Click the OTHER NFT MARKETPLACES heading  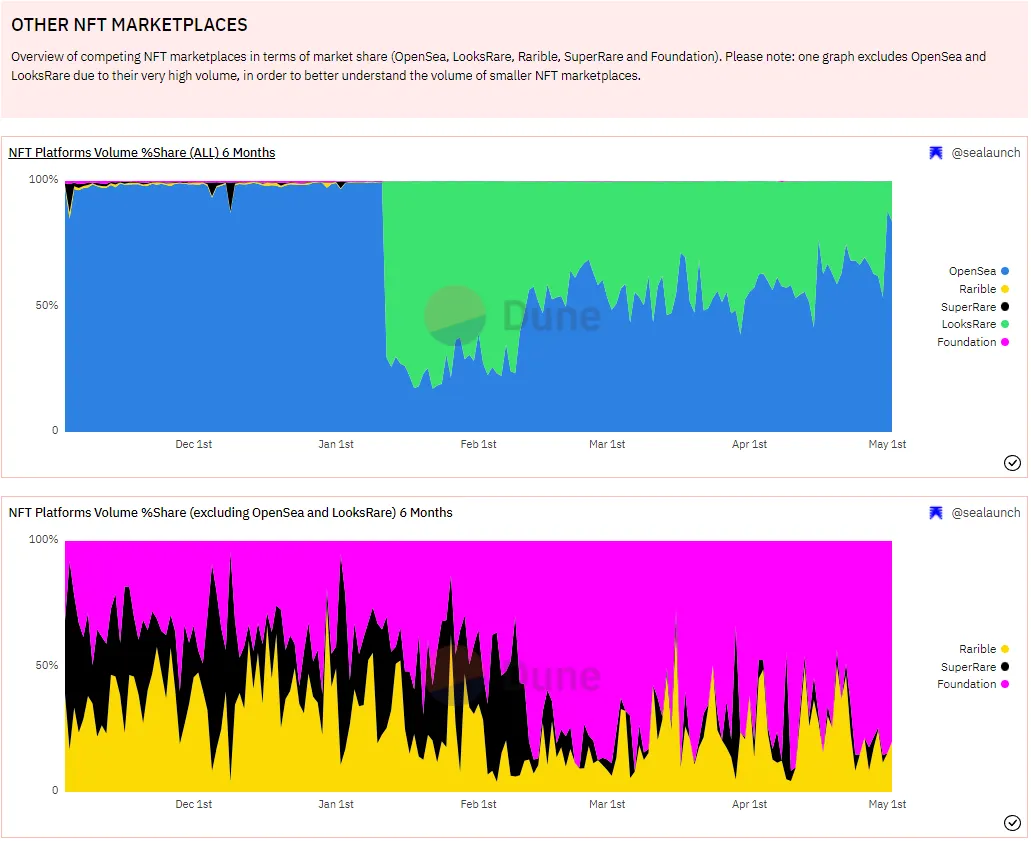pos(129,25)
